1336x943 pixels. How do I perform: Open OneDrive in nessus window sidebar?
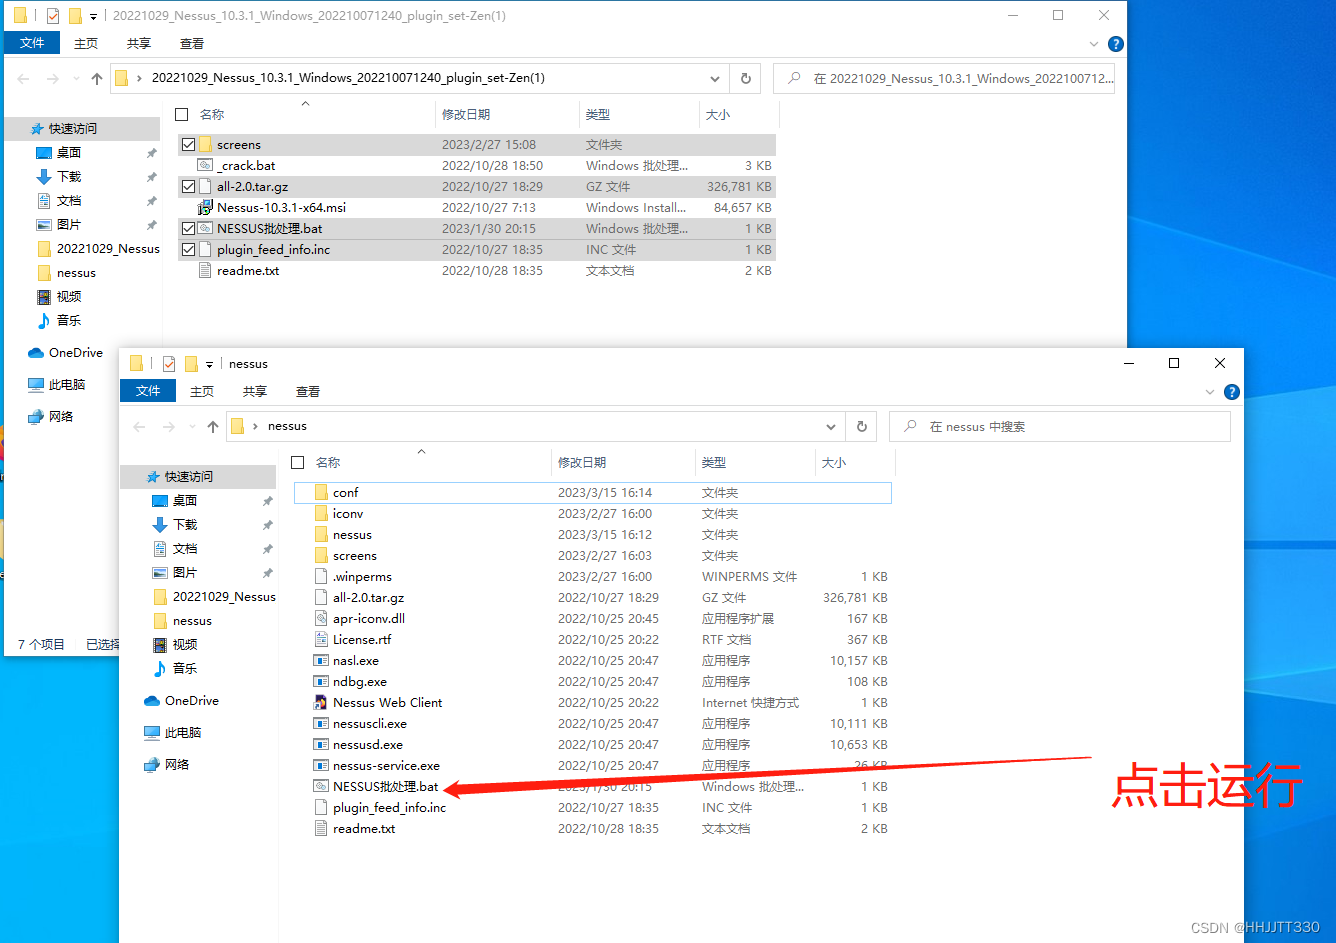click(x=191, y=701)
